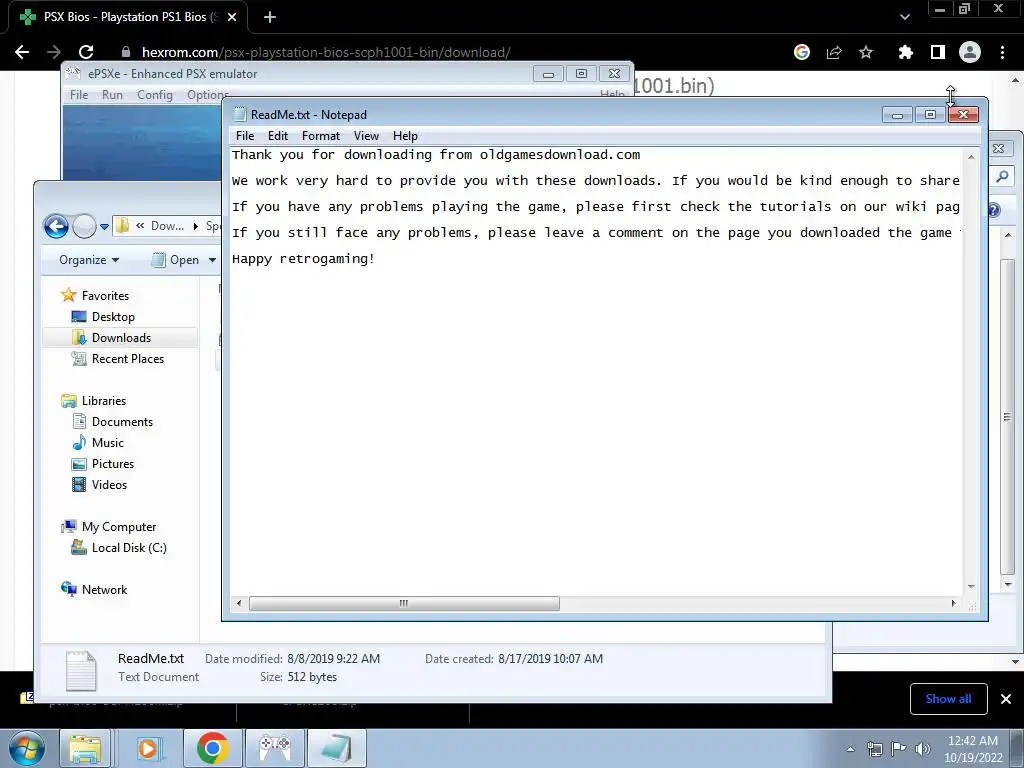The image size is (1024, 768).
Task: Click the Notepad horizontal scrollbar thumb
Action: (404, 603)
